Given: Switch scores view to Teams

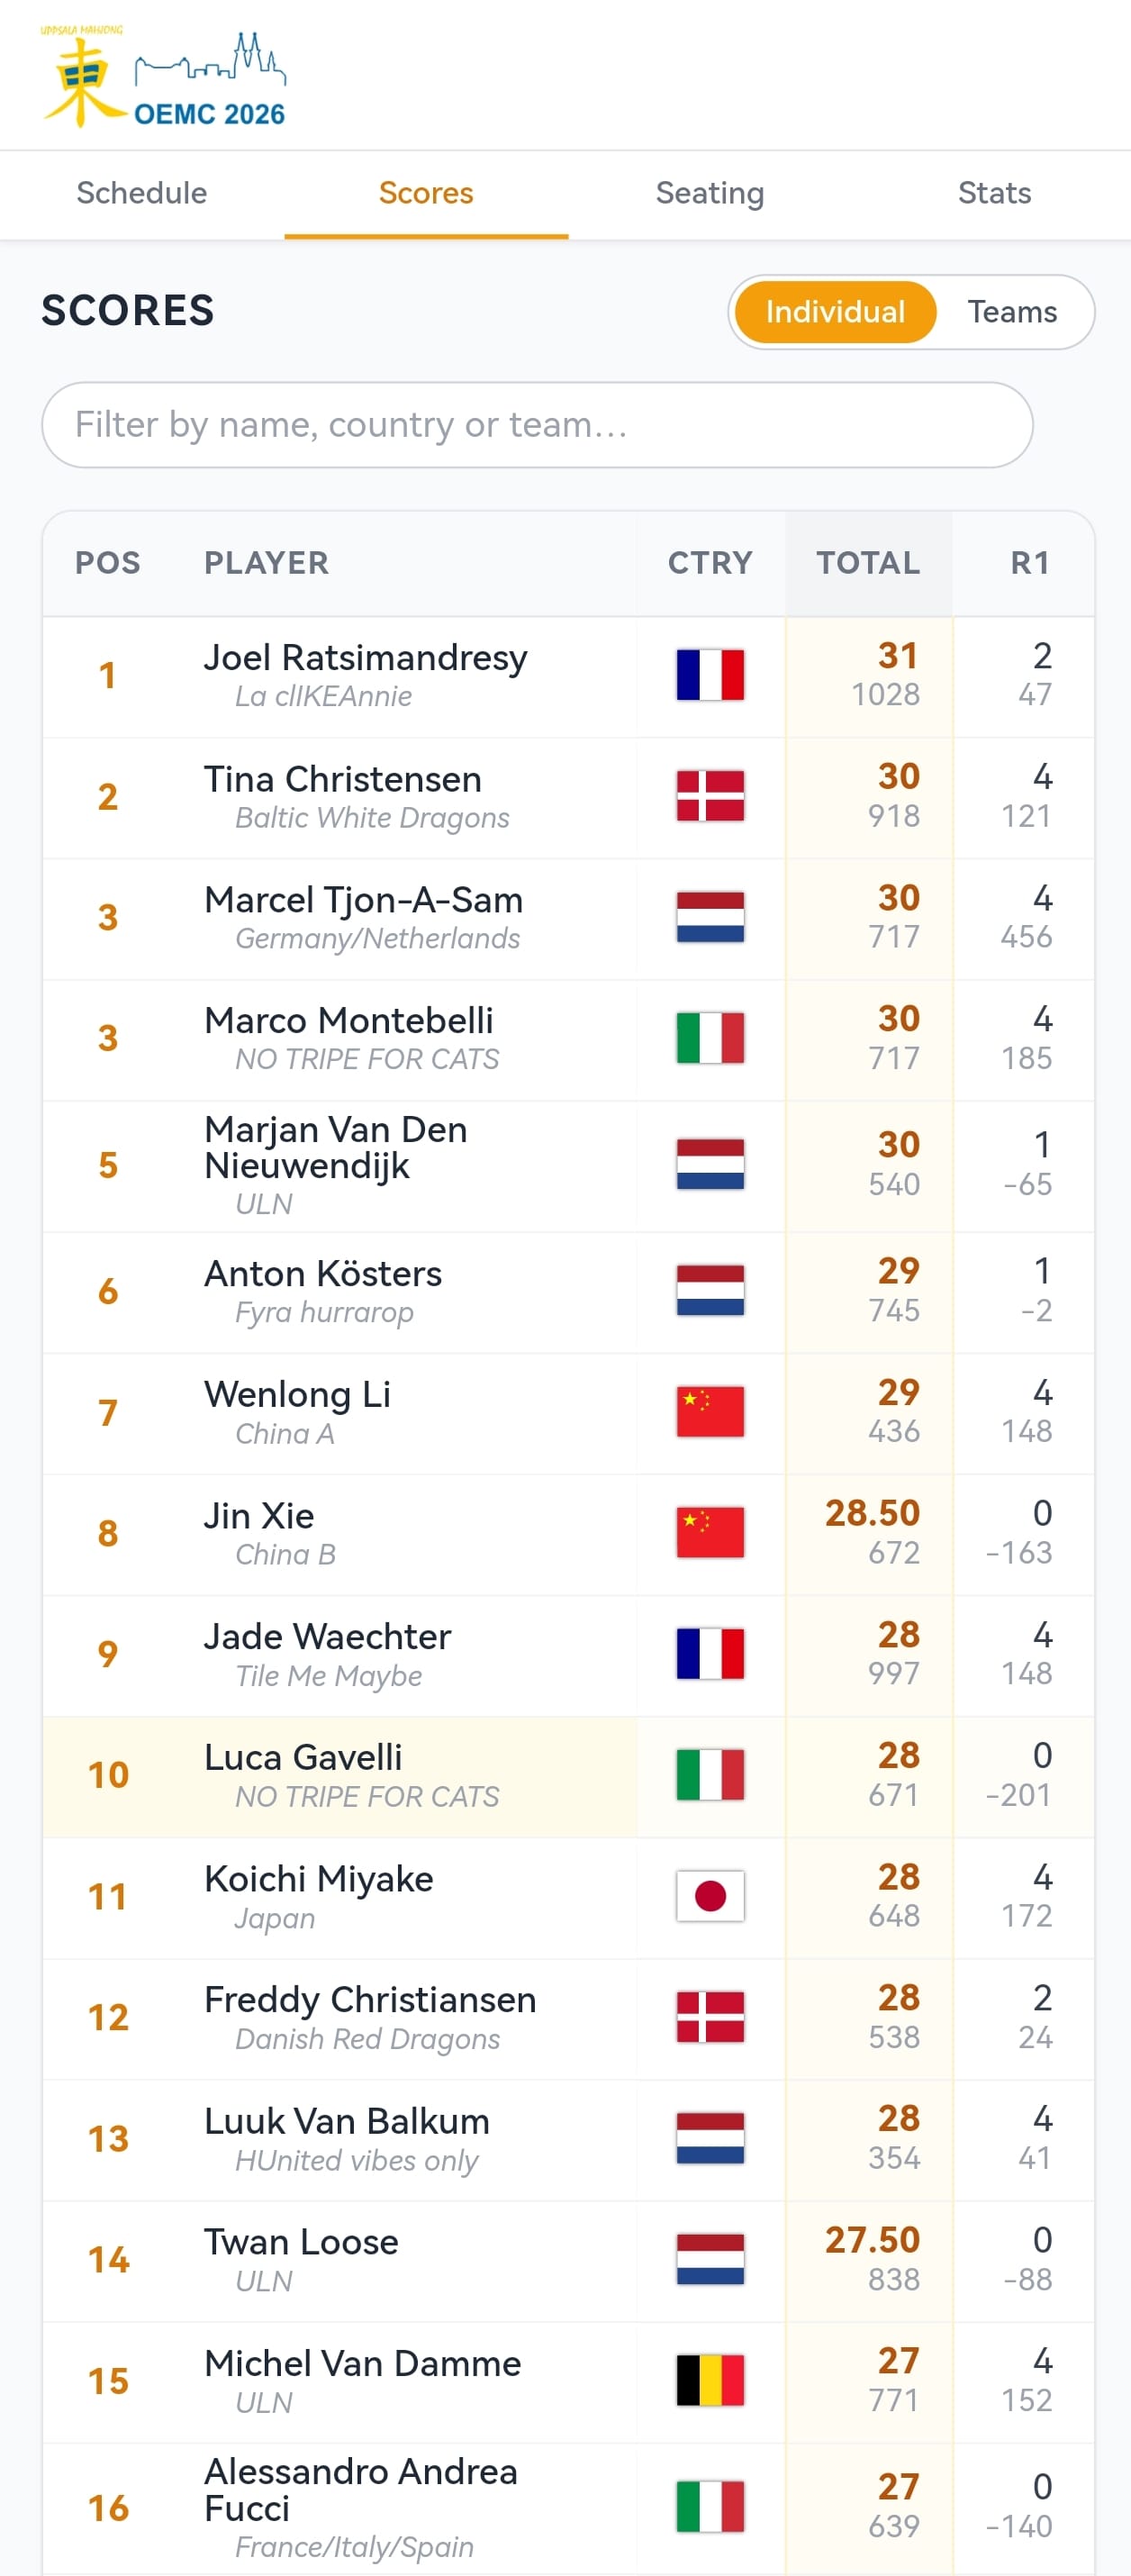Looking at the screenshot, I should (x=1012, y=312).
